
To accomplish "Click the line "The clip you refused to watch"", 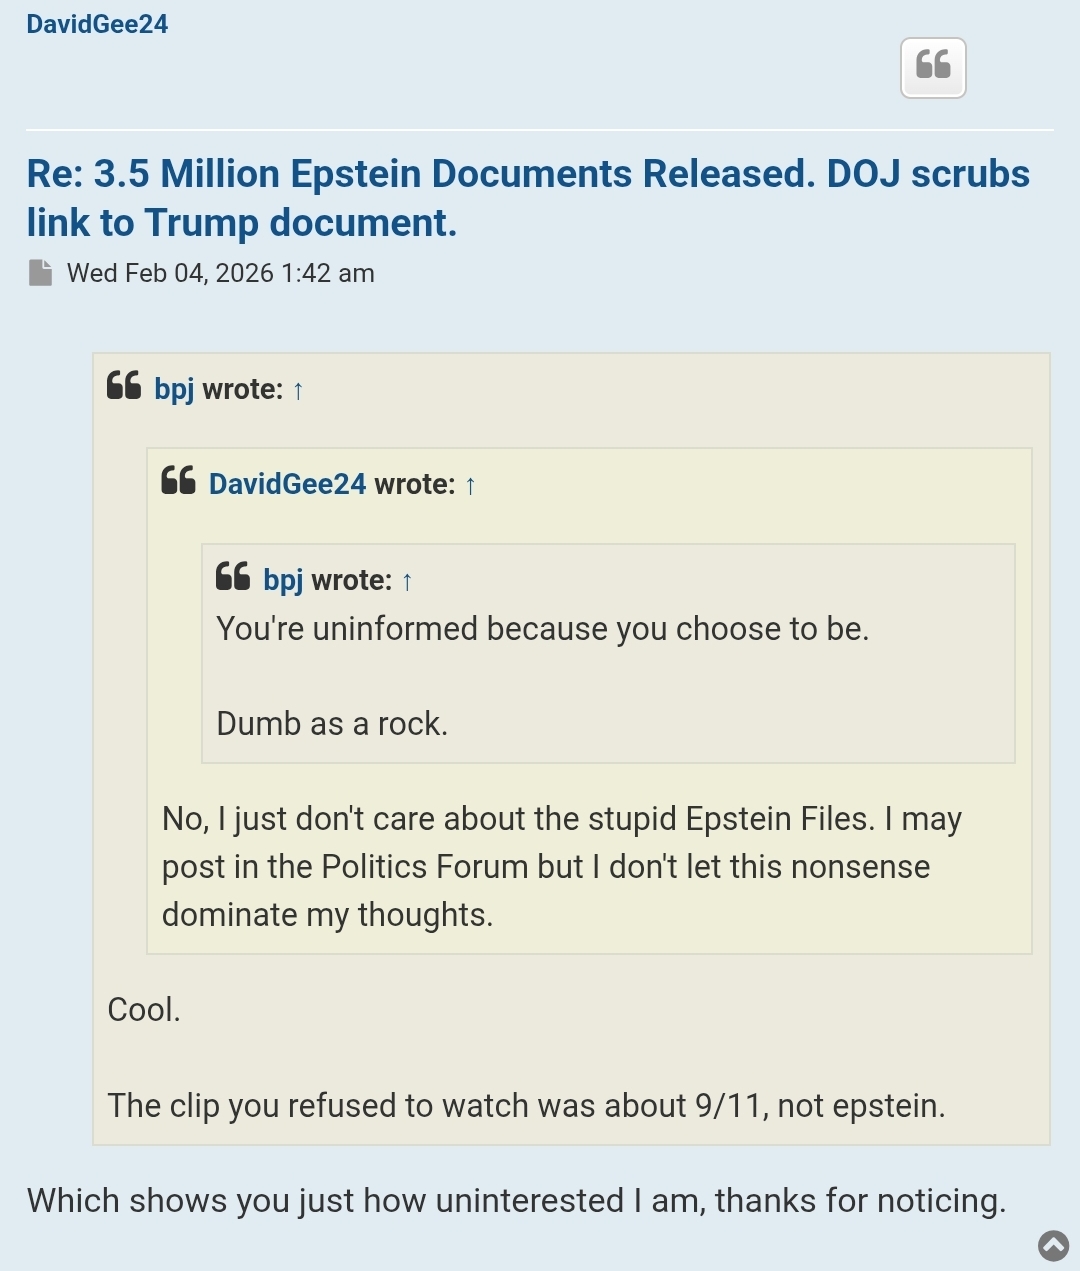I will (x=526, y=1105).
